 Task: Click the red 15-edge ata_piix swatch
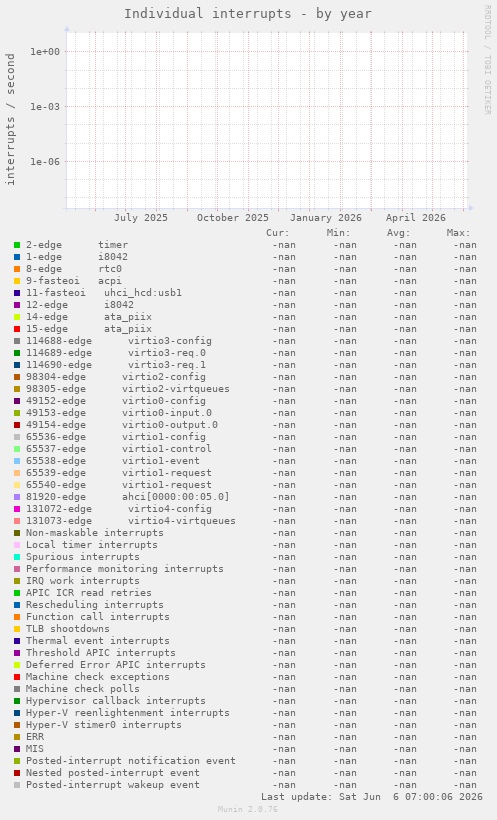(17, 329)
